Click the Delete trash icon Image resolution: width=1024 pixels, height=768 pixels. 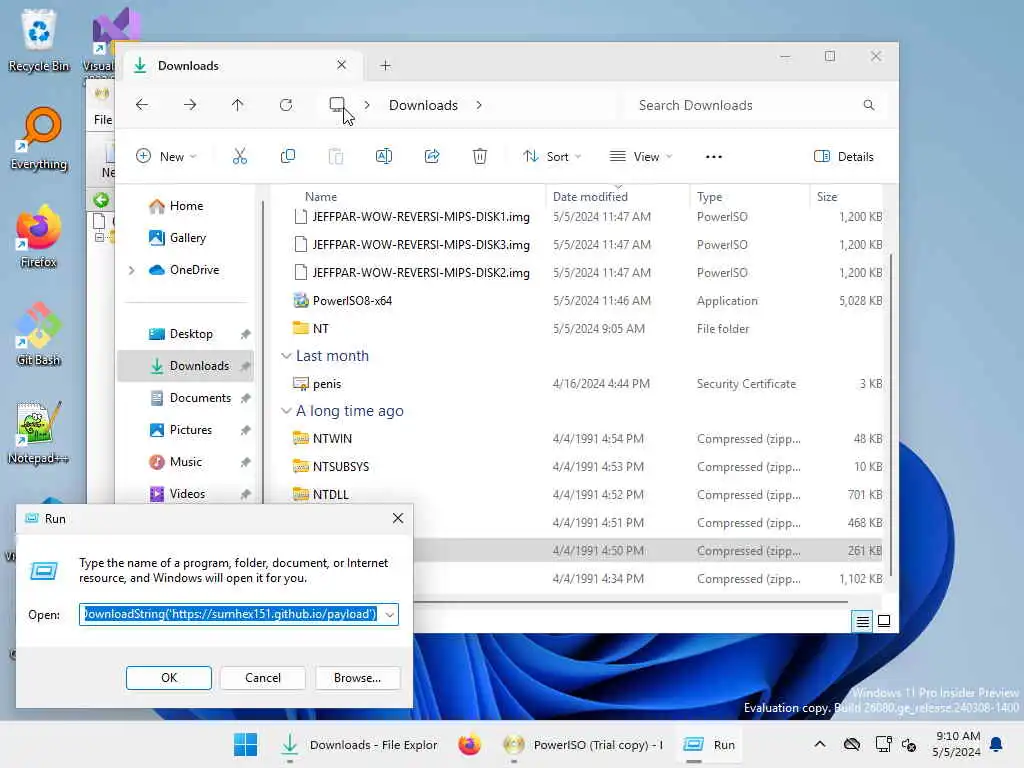click(x=479, y=156)
